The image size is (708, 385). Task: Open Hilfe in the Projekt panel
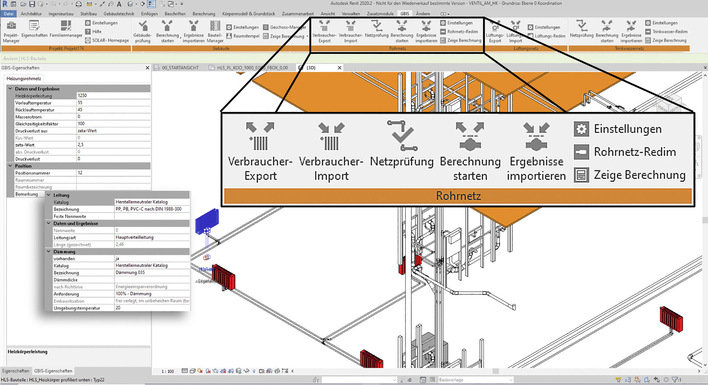click(x=93, y=32)
